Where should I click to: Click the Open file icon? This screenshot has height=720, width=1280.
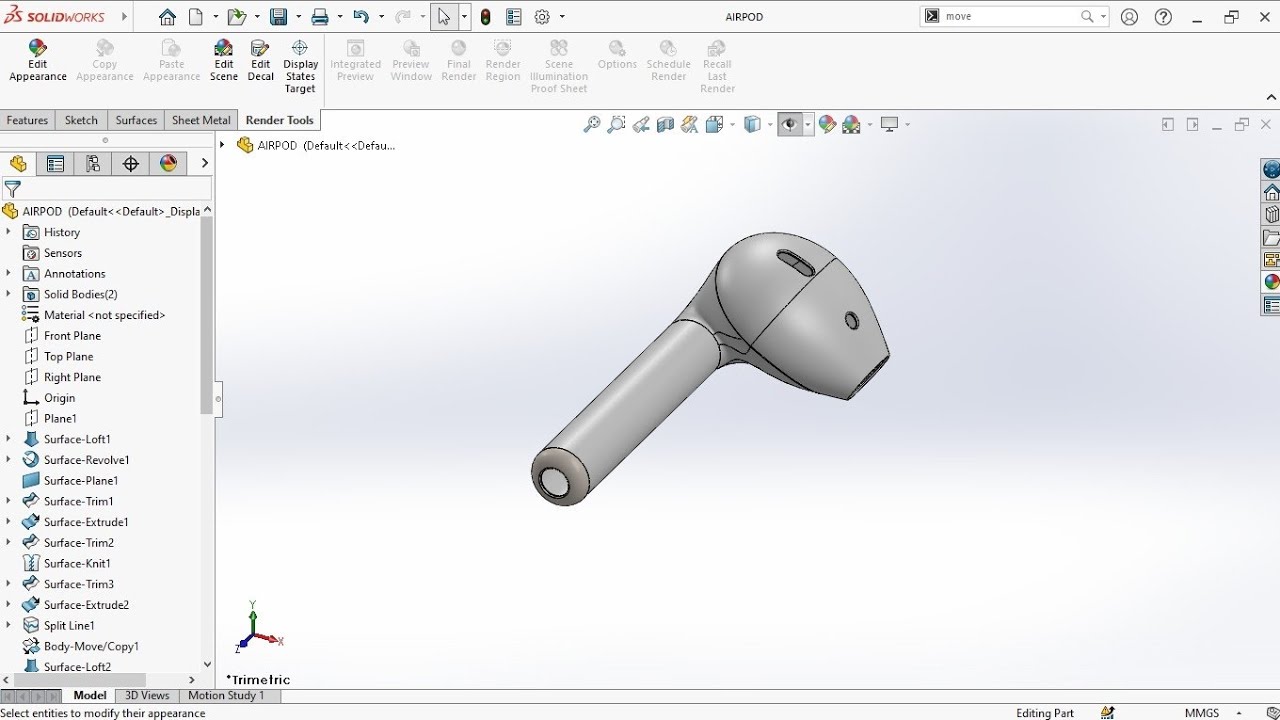pyautogui.click(x=236, y=17)
